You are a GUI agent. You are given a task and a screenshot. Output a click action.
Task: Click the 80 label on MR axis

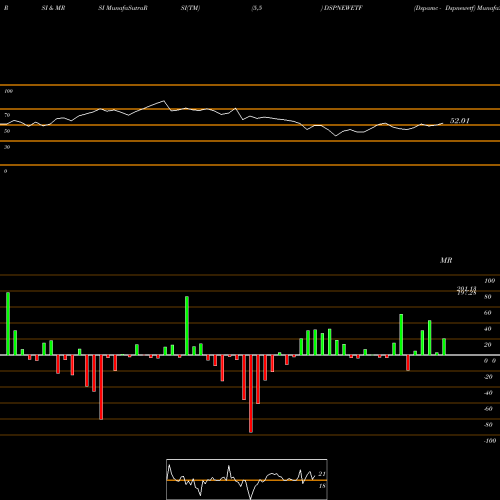pyautogui.click(x=488, y=297)
